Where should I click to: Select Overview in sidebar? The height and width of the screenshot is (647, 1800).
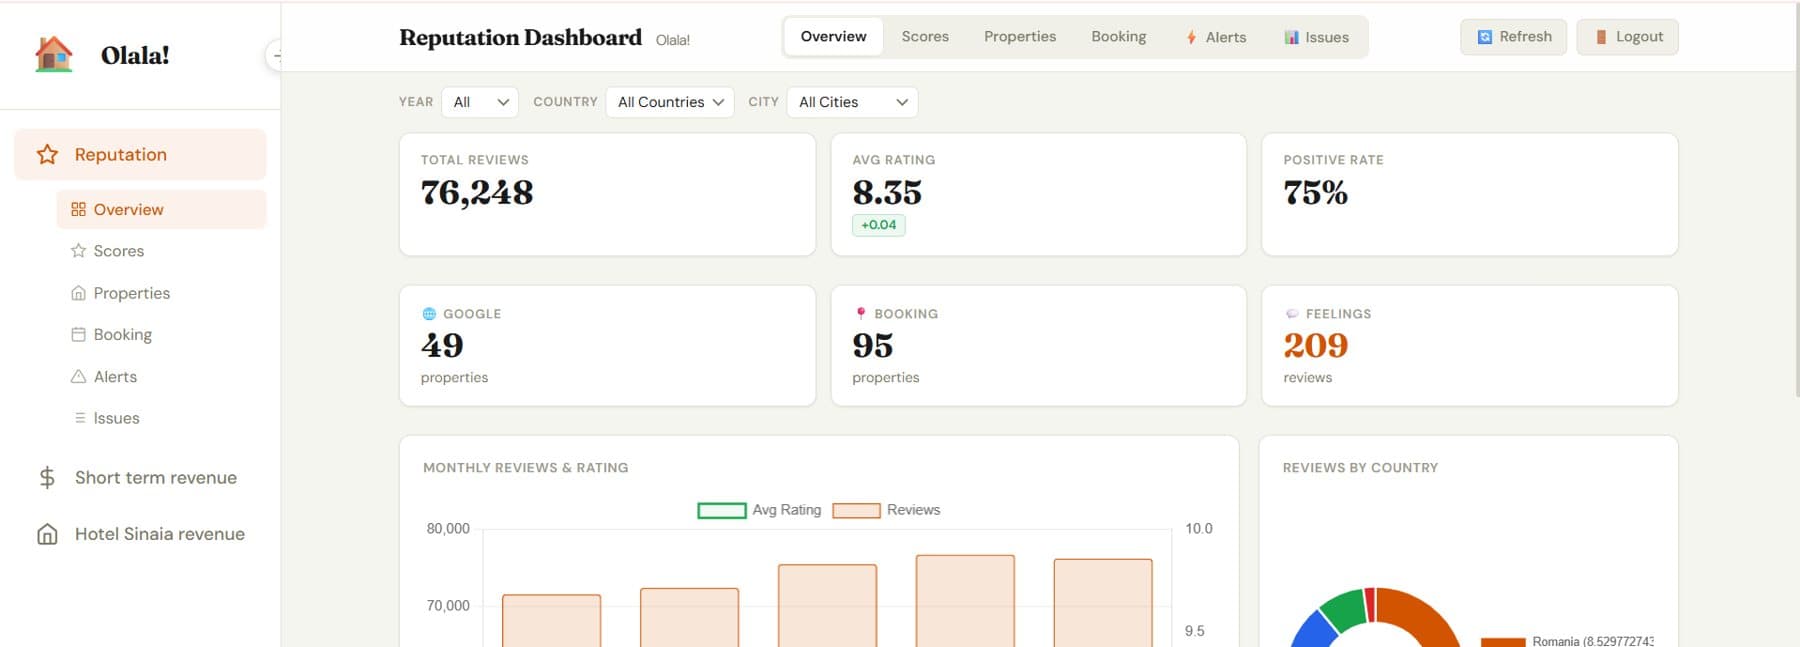(161, 209)
